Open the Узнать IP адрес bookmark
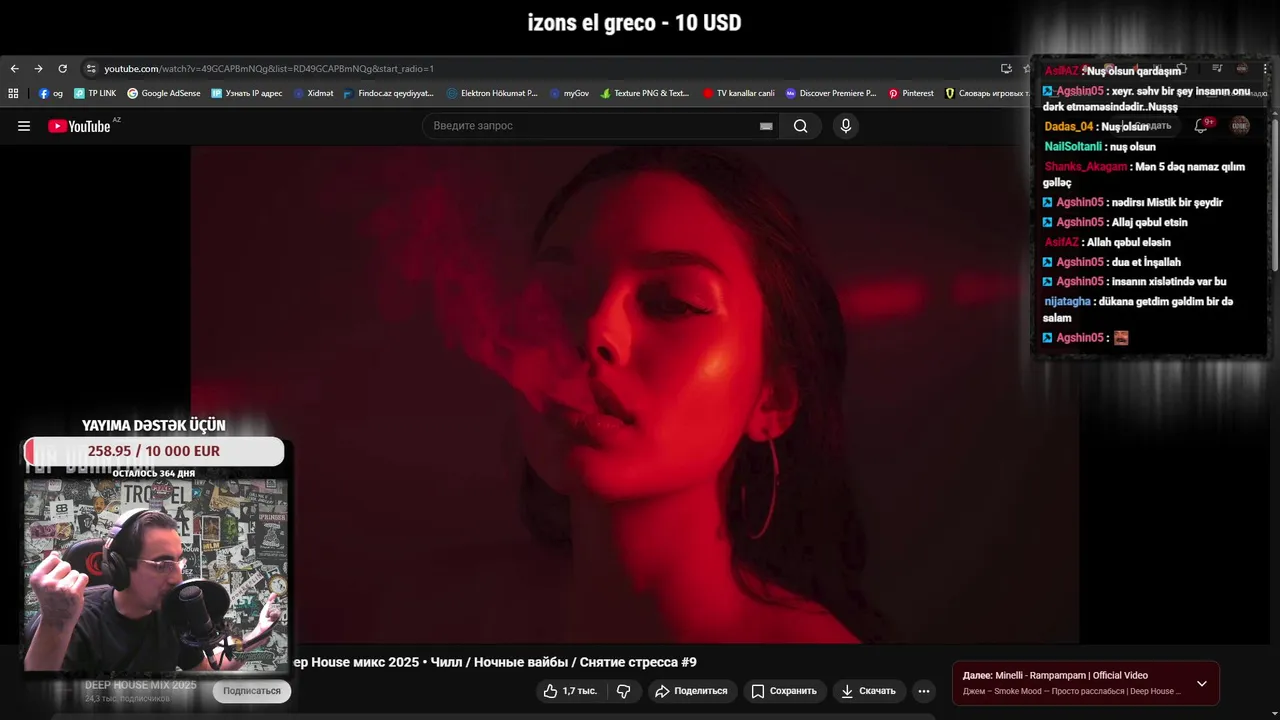The image size is (1280, 720). click(x=246, y=93)
